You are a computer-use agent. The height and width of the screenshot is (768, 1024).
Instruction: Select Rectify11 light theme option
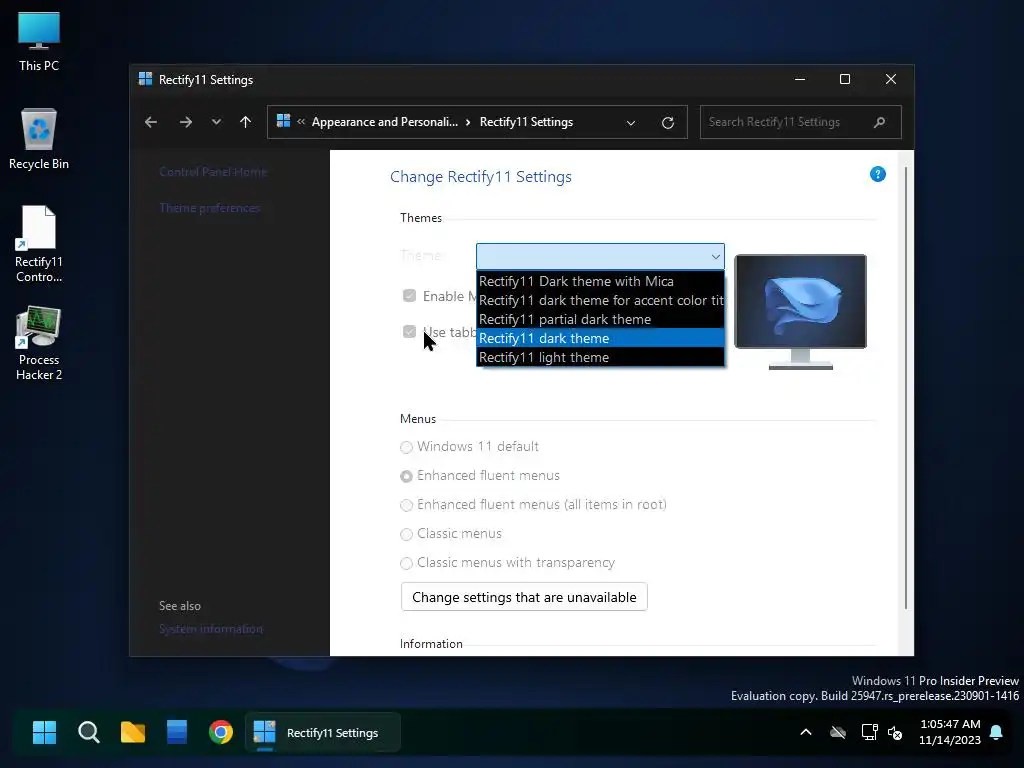pyautogui.click(x=600, y=357)
